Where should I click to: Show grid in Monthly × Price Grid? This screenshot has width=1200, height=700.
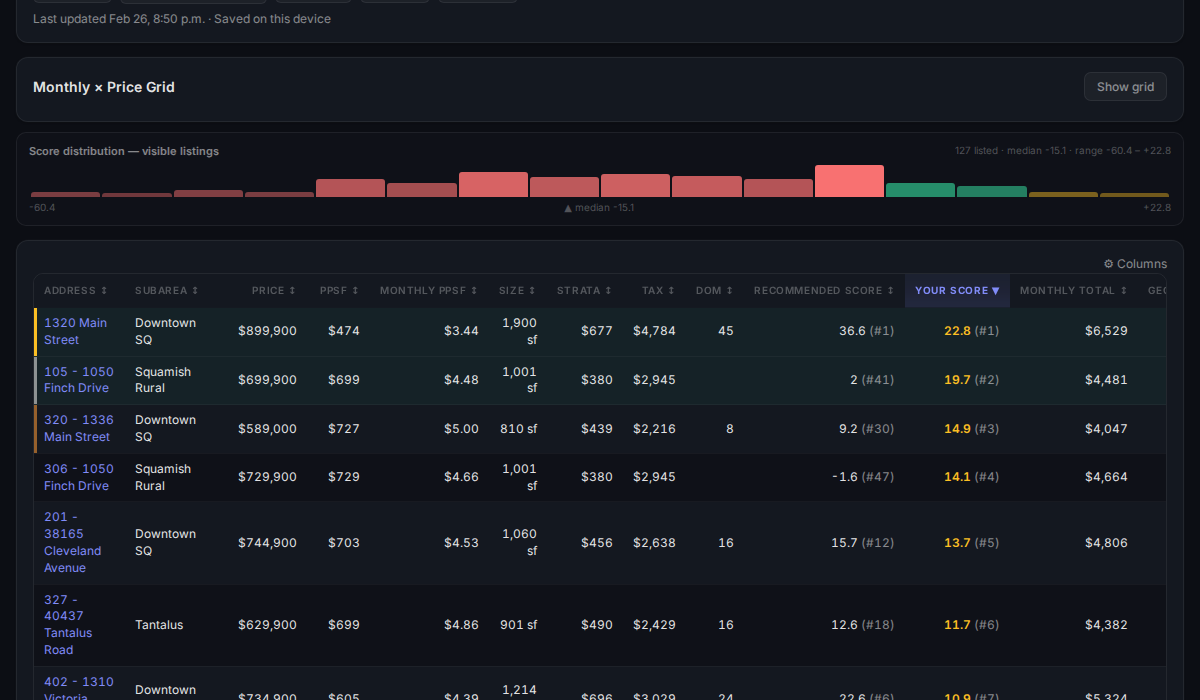click(x=1125, y=87)
